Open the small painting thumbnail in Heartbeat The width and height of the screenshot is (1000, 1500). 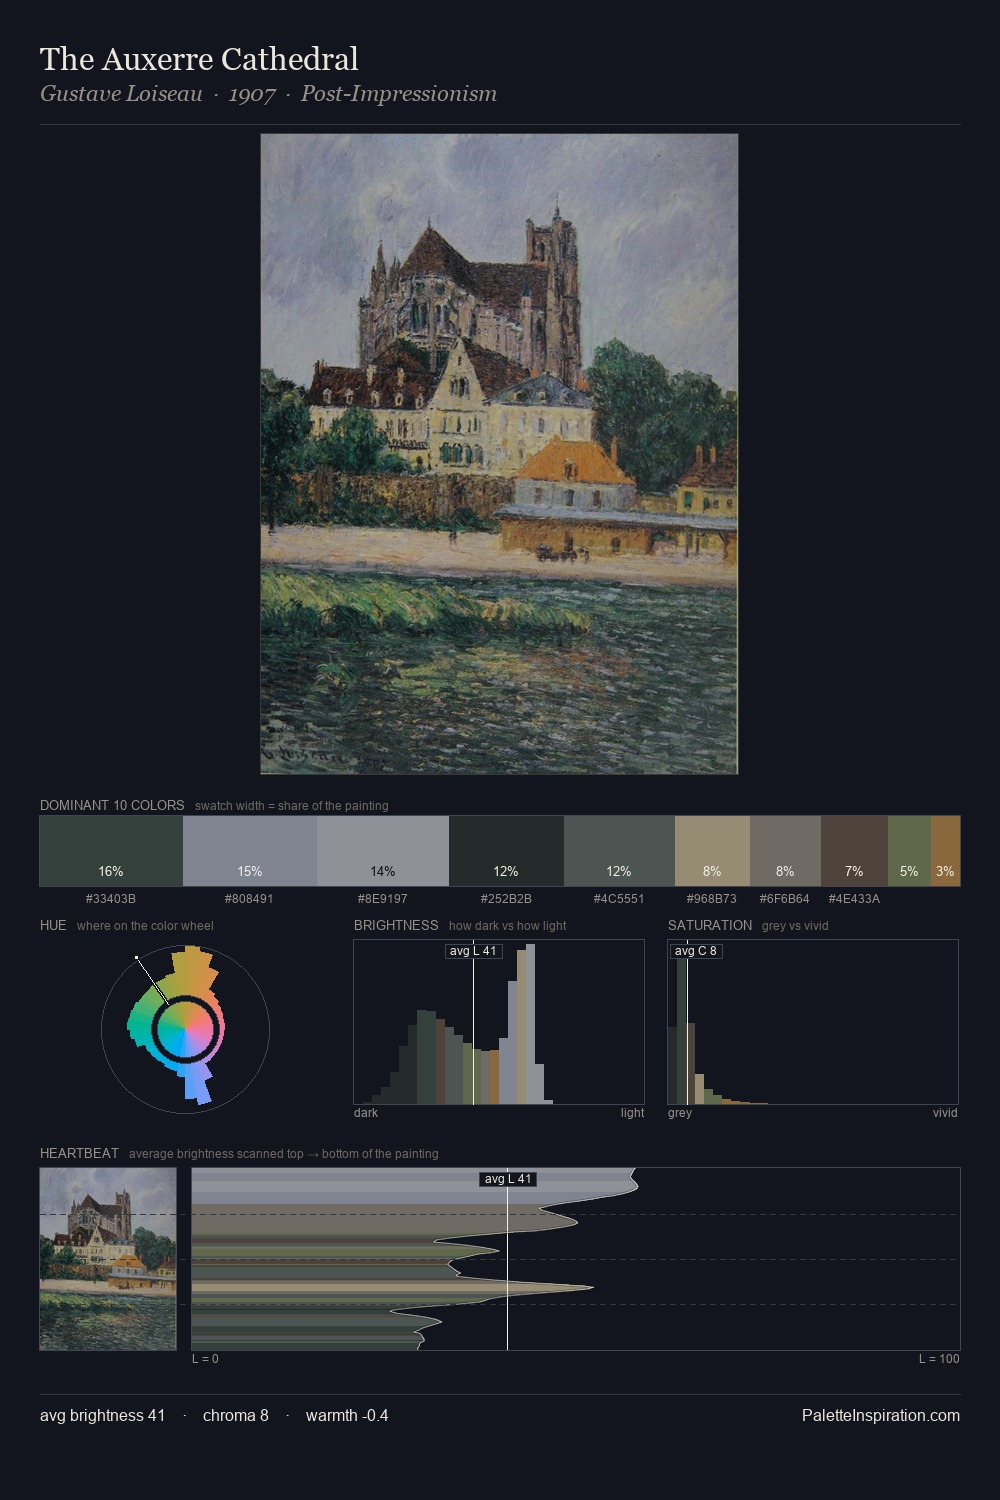[108, 1259]
